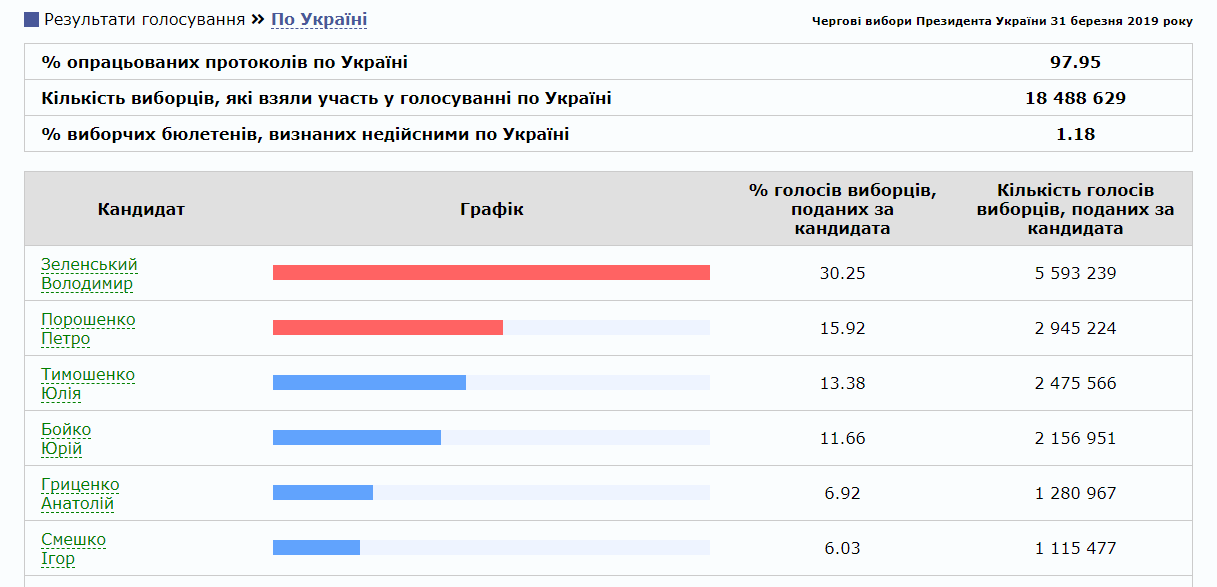
Task: Click Zelensky's red result bar
Action: click(x=491, y=273)
